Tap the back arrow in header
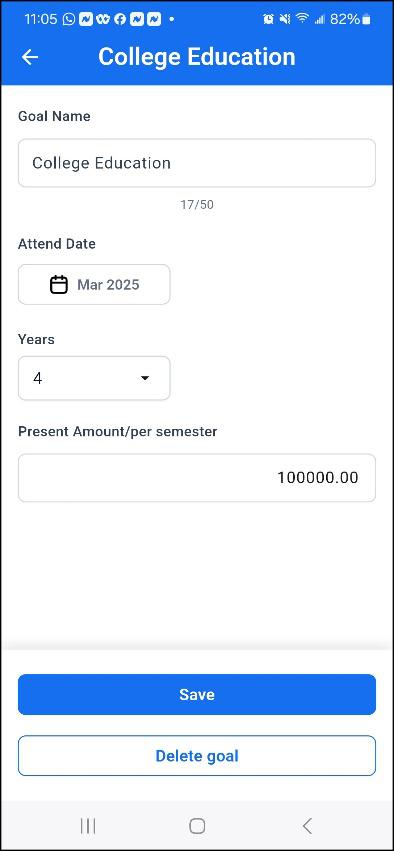Screen dimensions: 394x851 29,57
